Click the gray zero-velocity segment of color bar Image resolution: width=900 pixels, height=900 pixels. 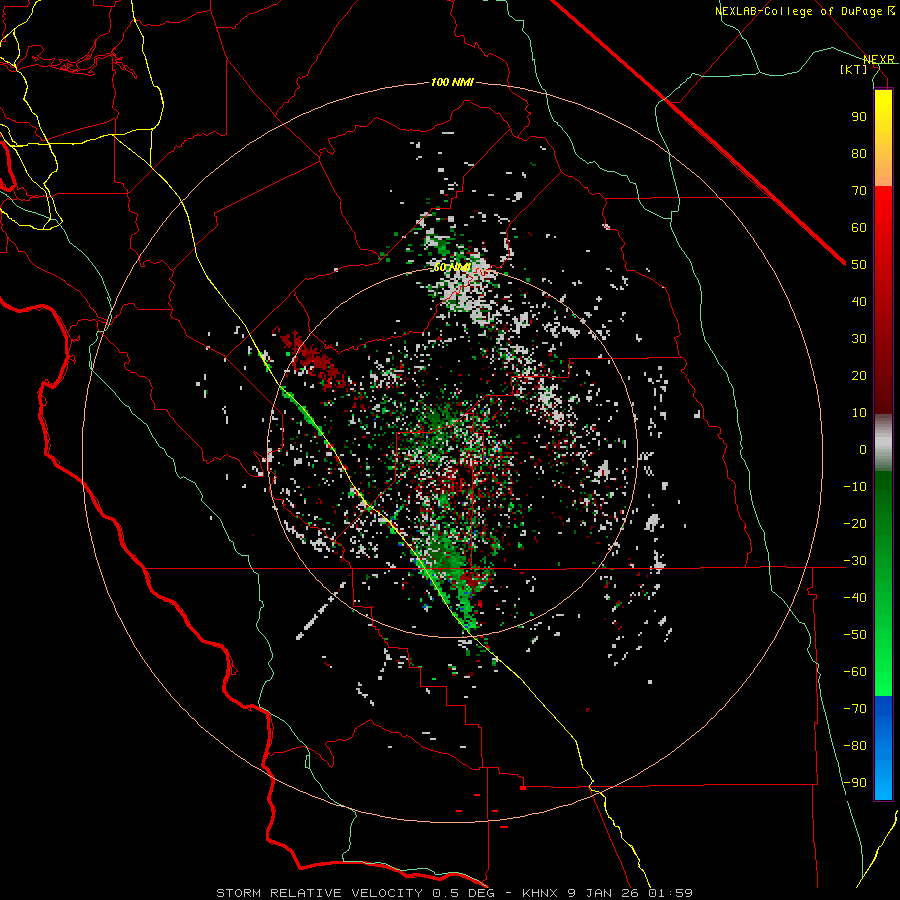[883, 442]
